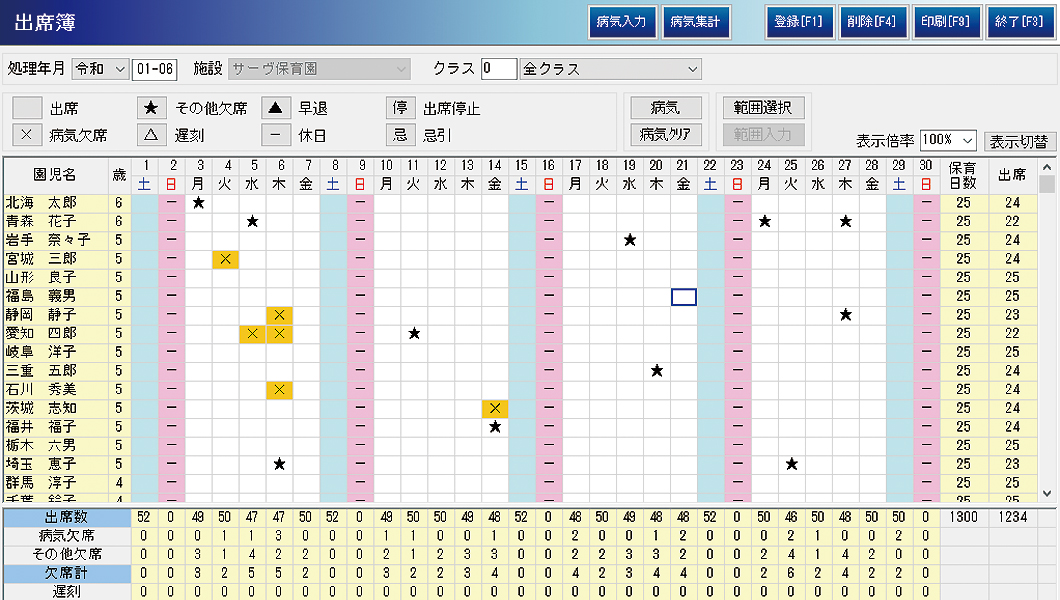
Task: Select the 病気欠席 × legend icon
Action: tap(27, 135)
